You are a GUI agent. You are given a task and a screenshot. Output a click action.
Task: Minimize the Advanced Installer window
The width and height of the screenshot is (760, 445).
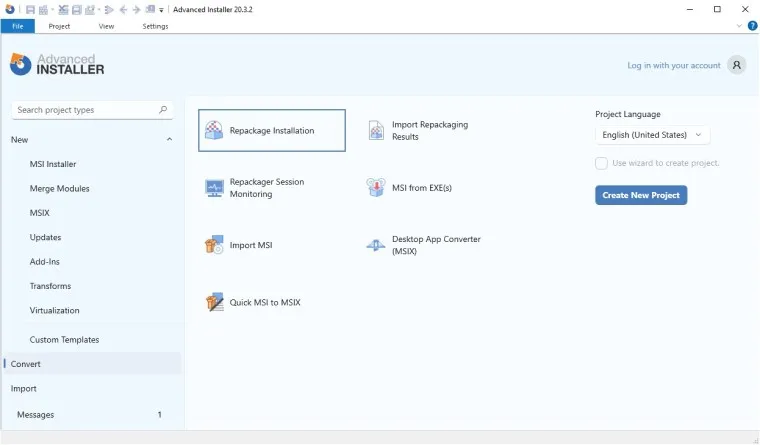pyautogui.click(x=690, y=9)
